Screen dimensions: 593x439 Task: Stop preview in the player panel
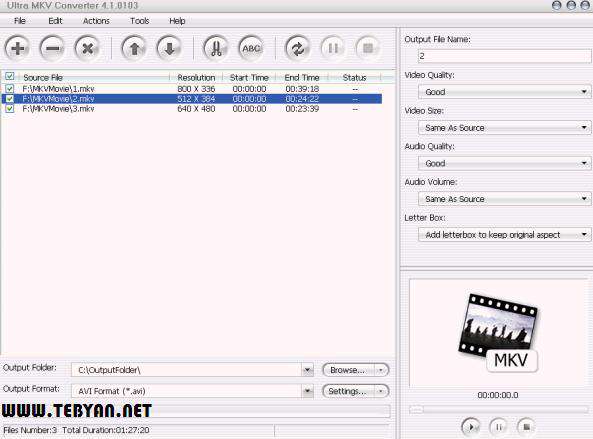(x=526, y=427)
